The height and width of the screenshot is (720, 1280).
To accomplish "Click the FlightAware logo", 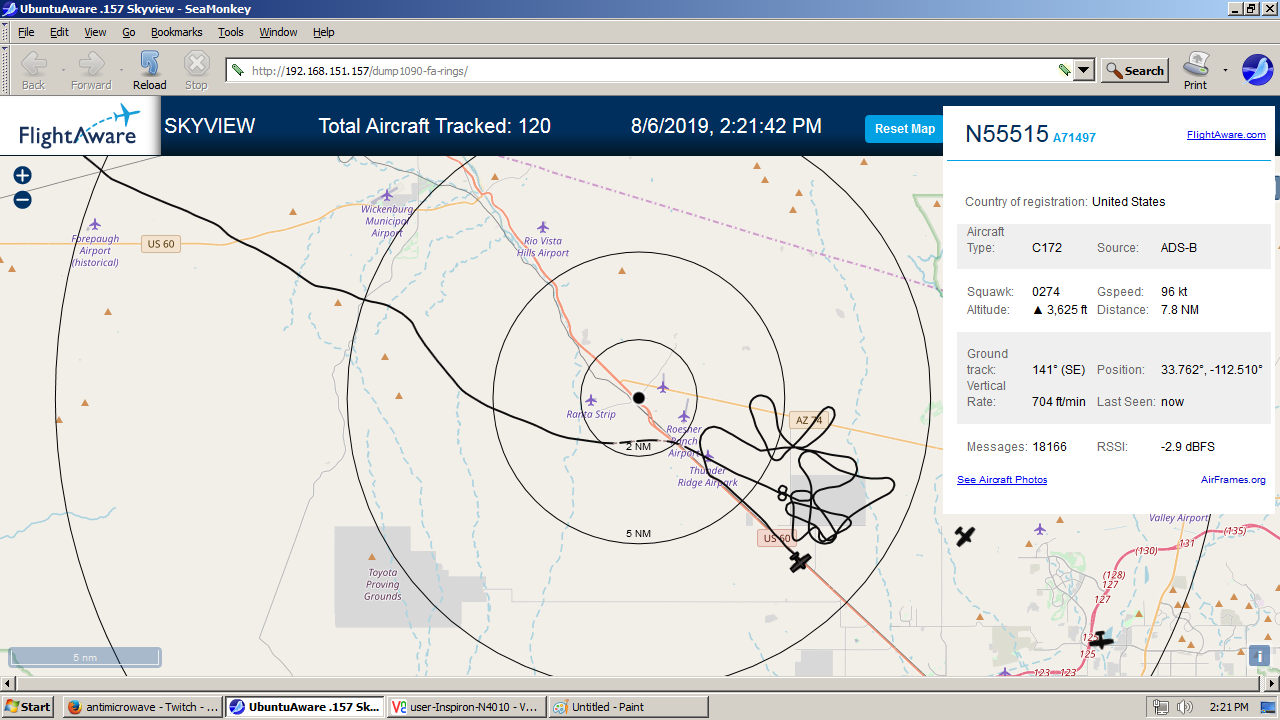I will coord(79,126).
